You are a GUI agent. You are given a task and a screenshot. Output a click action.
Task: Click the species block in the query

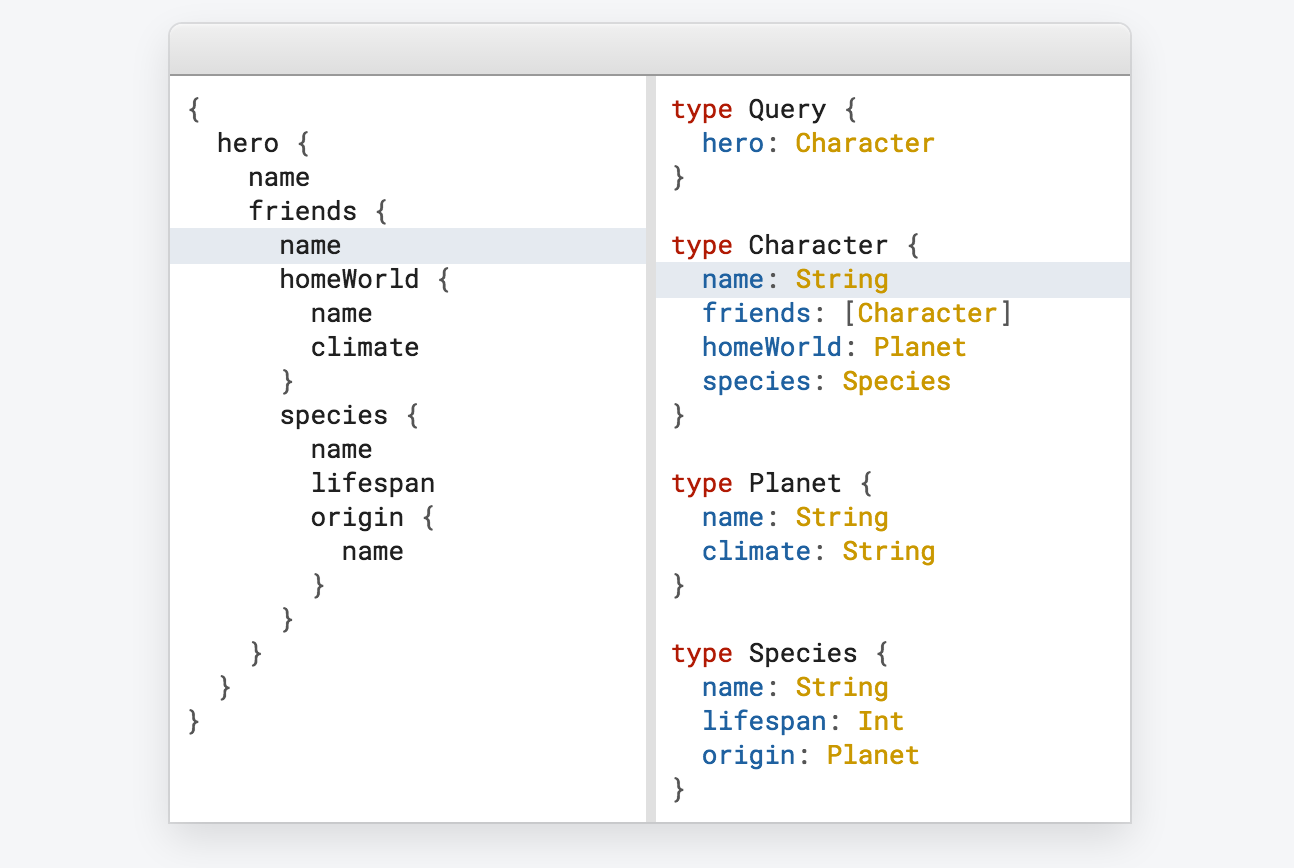(334, 415)
